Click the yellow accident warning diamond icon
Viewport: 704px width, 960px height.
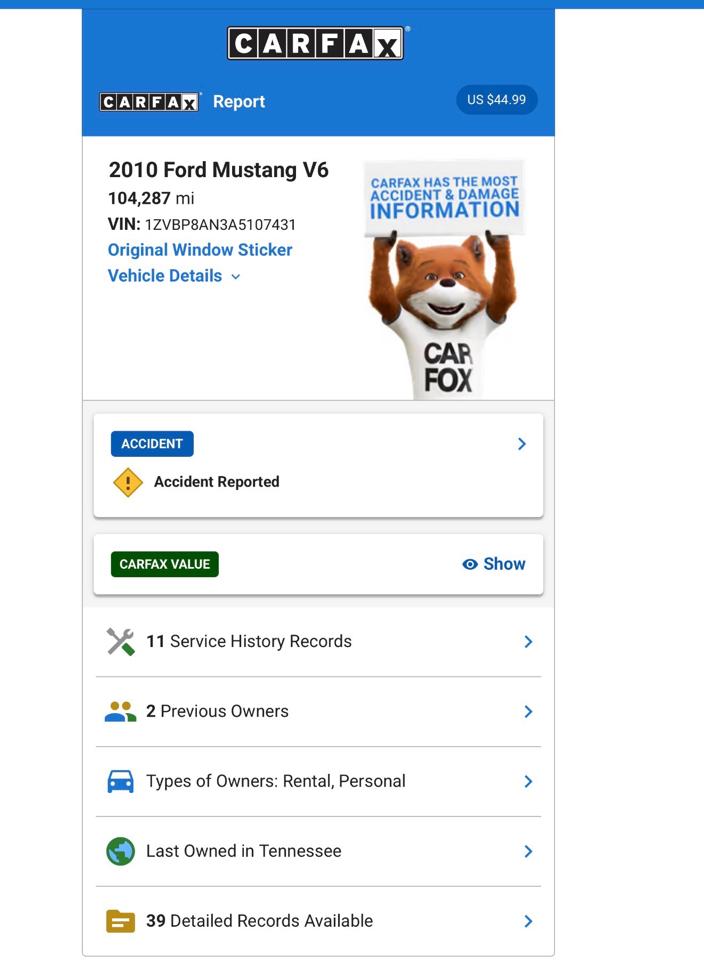click(128, 482)
